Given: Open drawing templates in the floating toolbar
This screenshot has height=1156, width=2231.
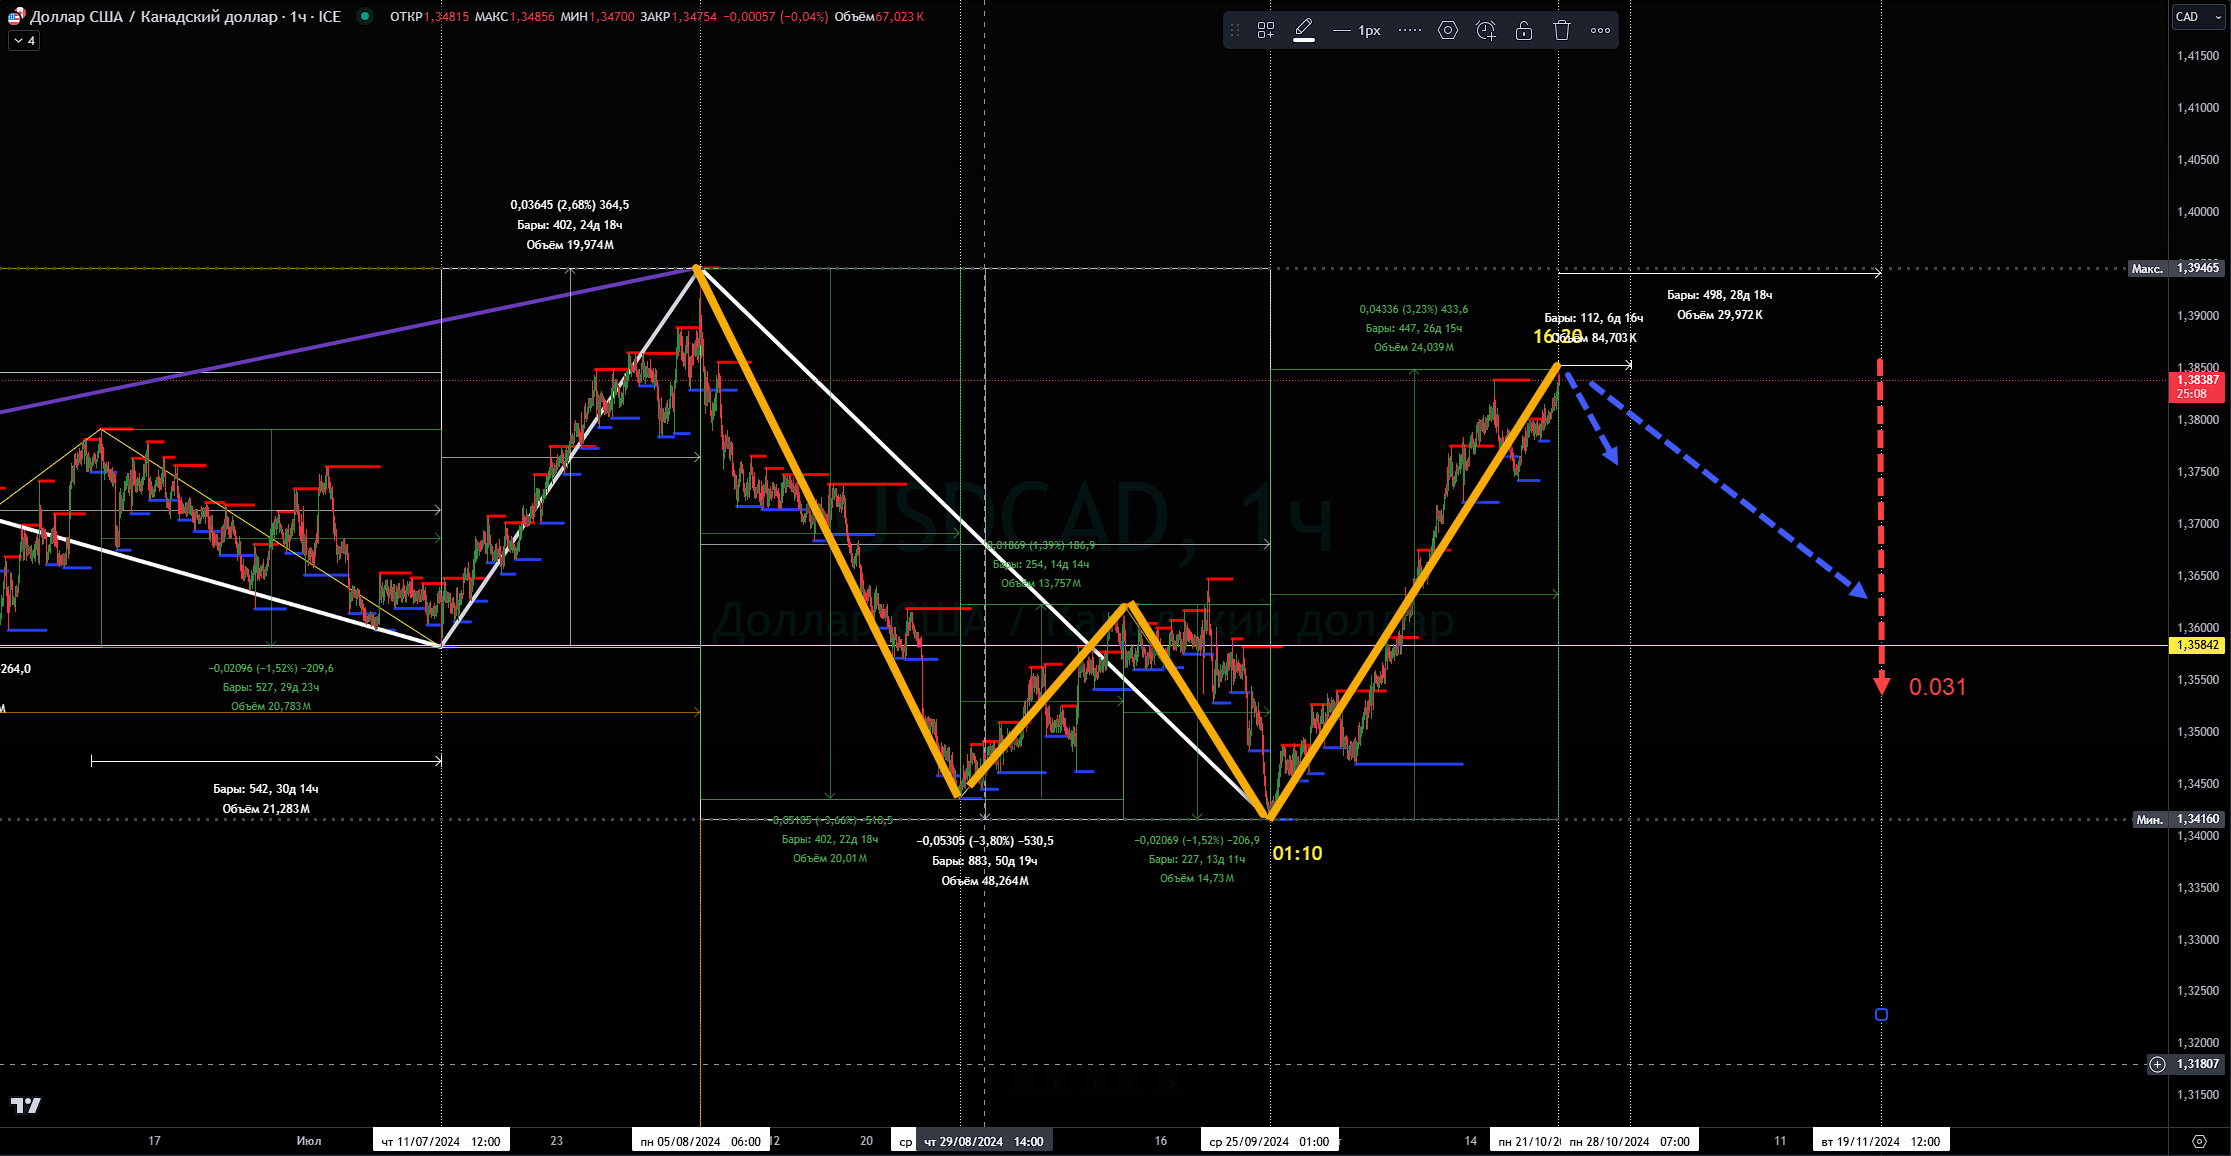Looking at the screenshot, I should [1265, 30].
